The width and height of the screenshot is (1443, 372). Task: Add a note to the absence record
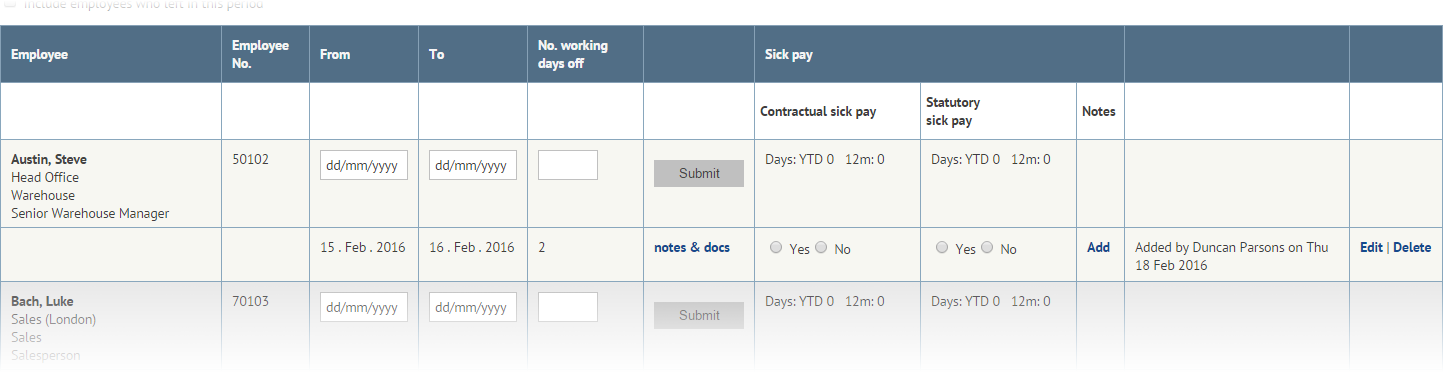click(1098, 247)
